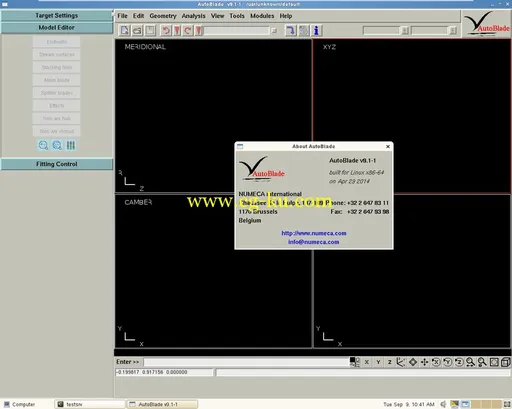Viewport: 512px width, 409px height.
Task: Open the Geometry menu
Action: point(163,16)
